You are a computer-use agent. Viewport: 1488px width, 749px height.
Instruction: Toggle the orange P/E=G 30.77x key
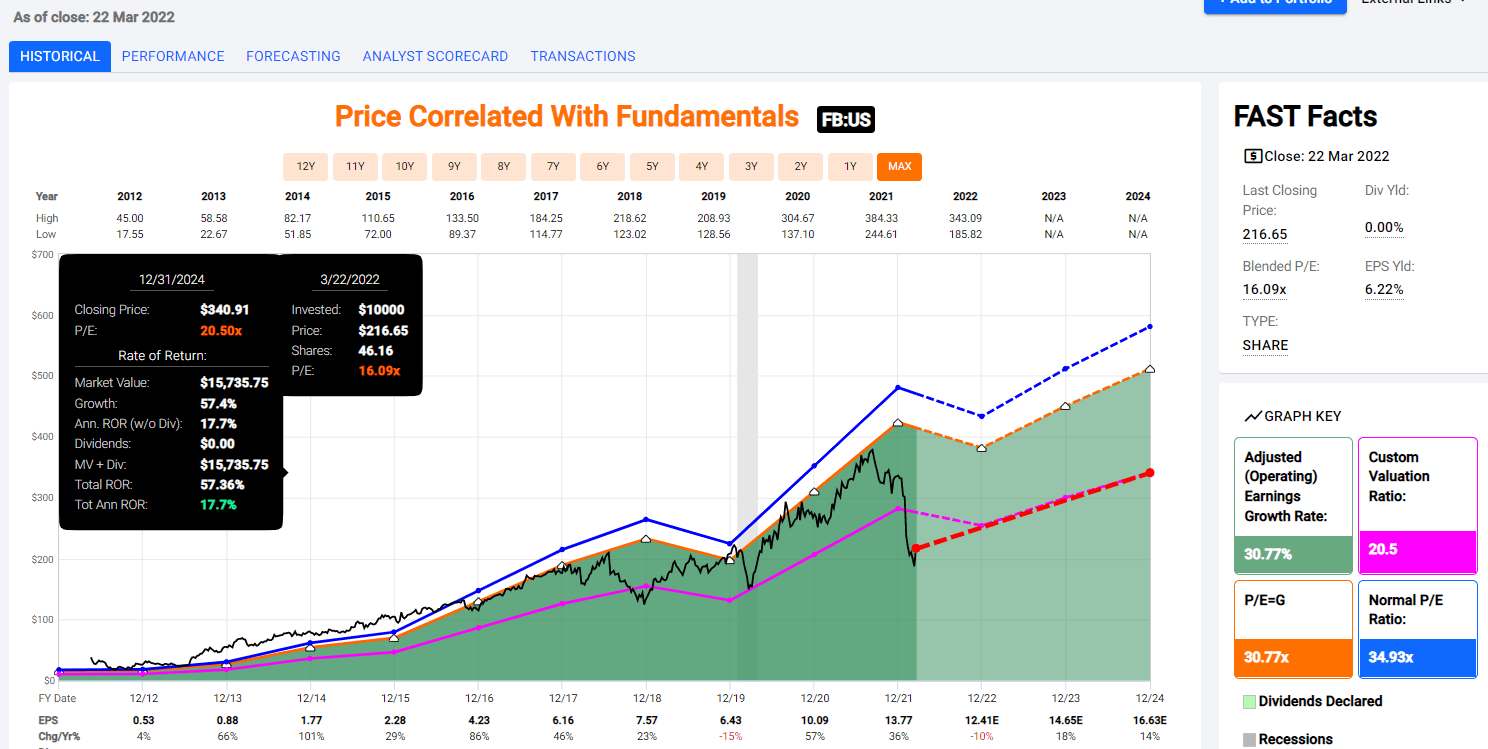1293,629
